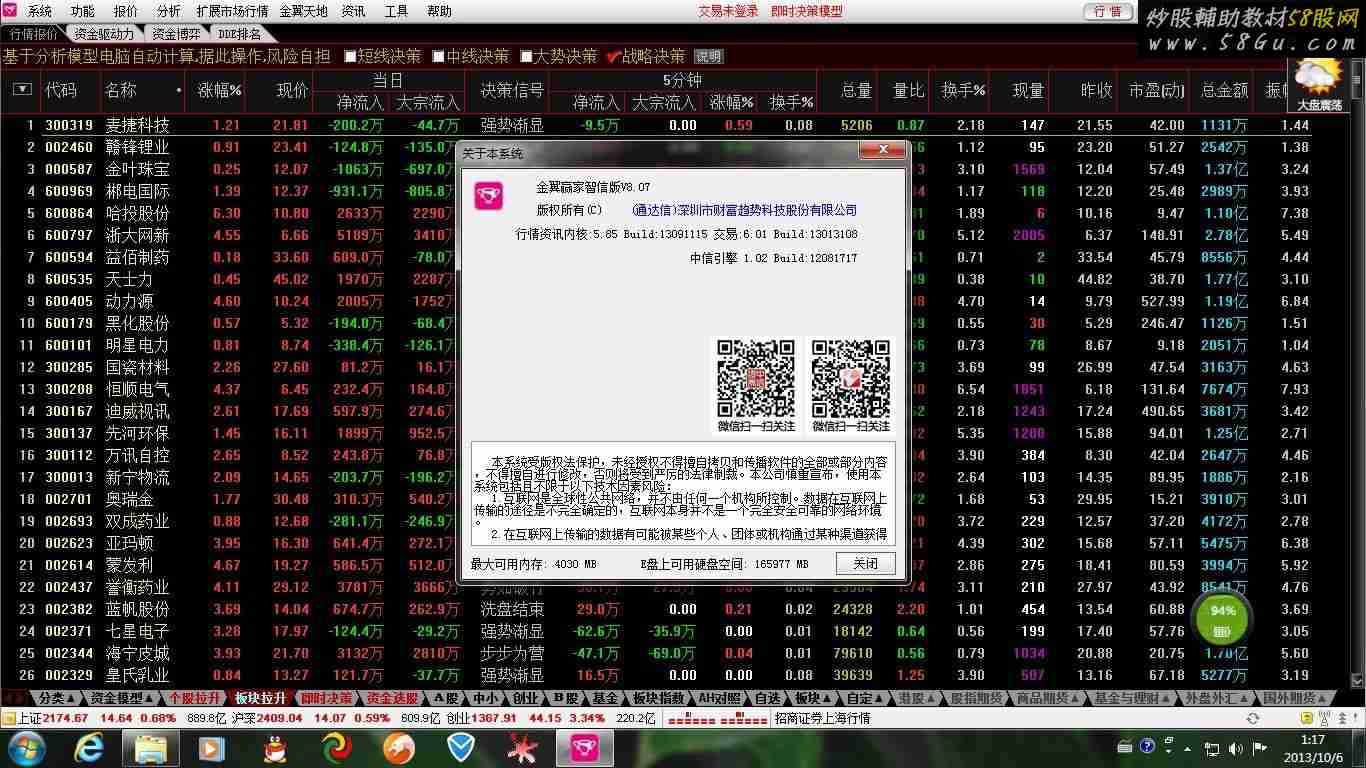Viewport: 1366px width, 768px height.
Task: Click the 大盘震荡 weather icon
Action: (1319, 80)
